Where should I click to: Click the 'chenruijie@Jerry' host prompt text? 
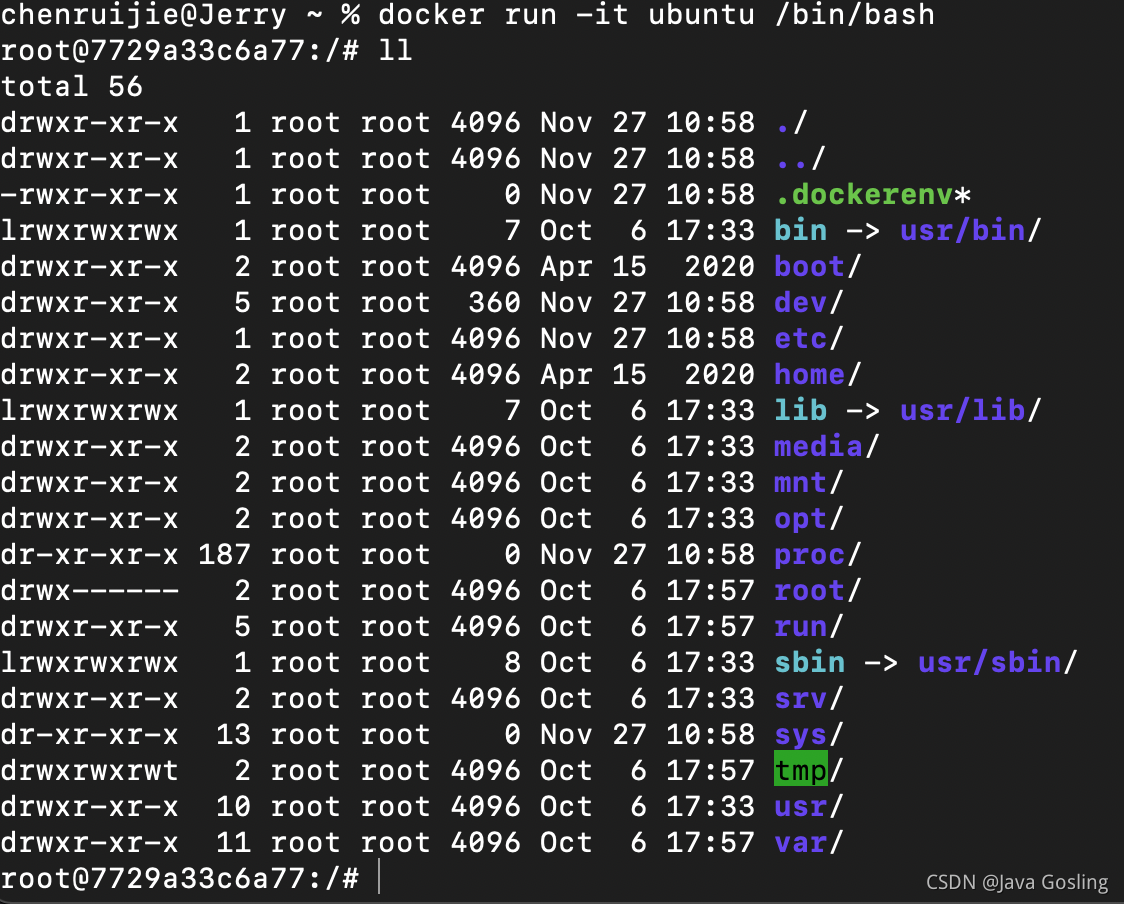coord(143,14)
